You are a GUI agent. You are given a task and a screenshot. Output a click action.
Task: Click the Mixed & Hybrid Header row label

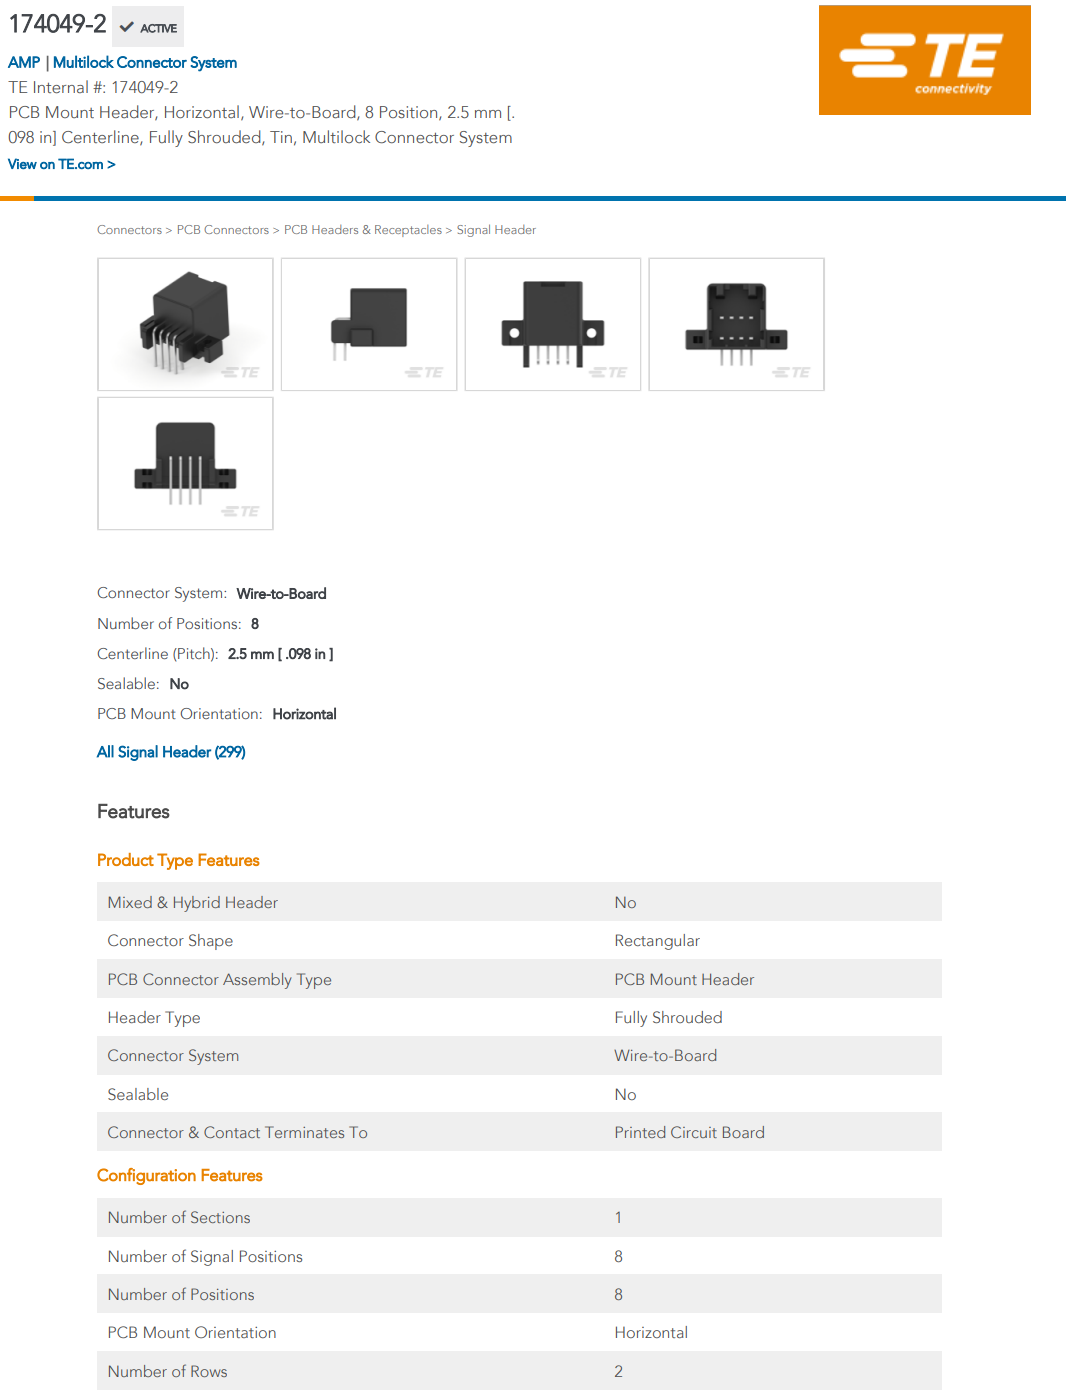193,902
